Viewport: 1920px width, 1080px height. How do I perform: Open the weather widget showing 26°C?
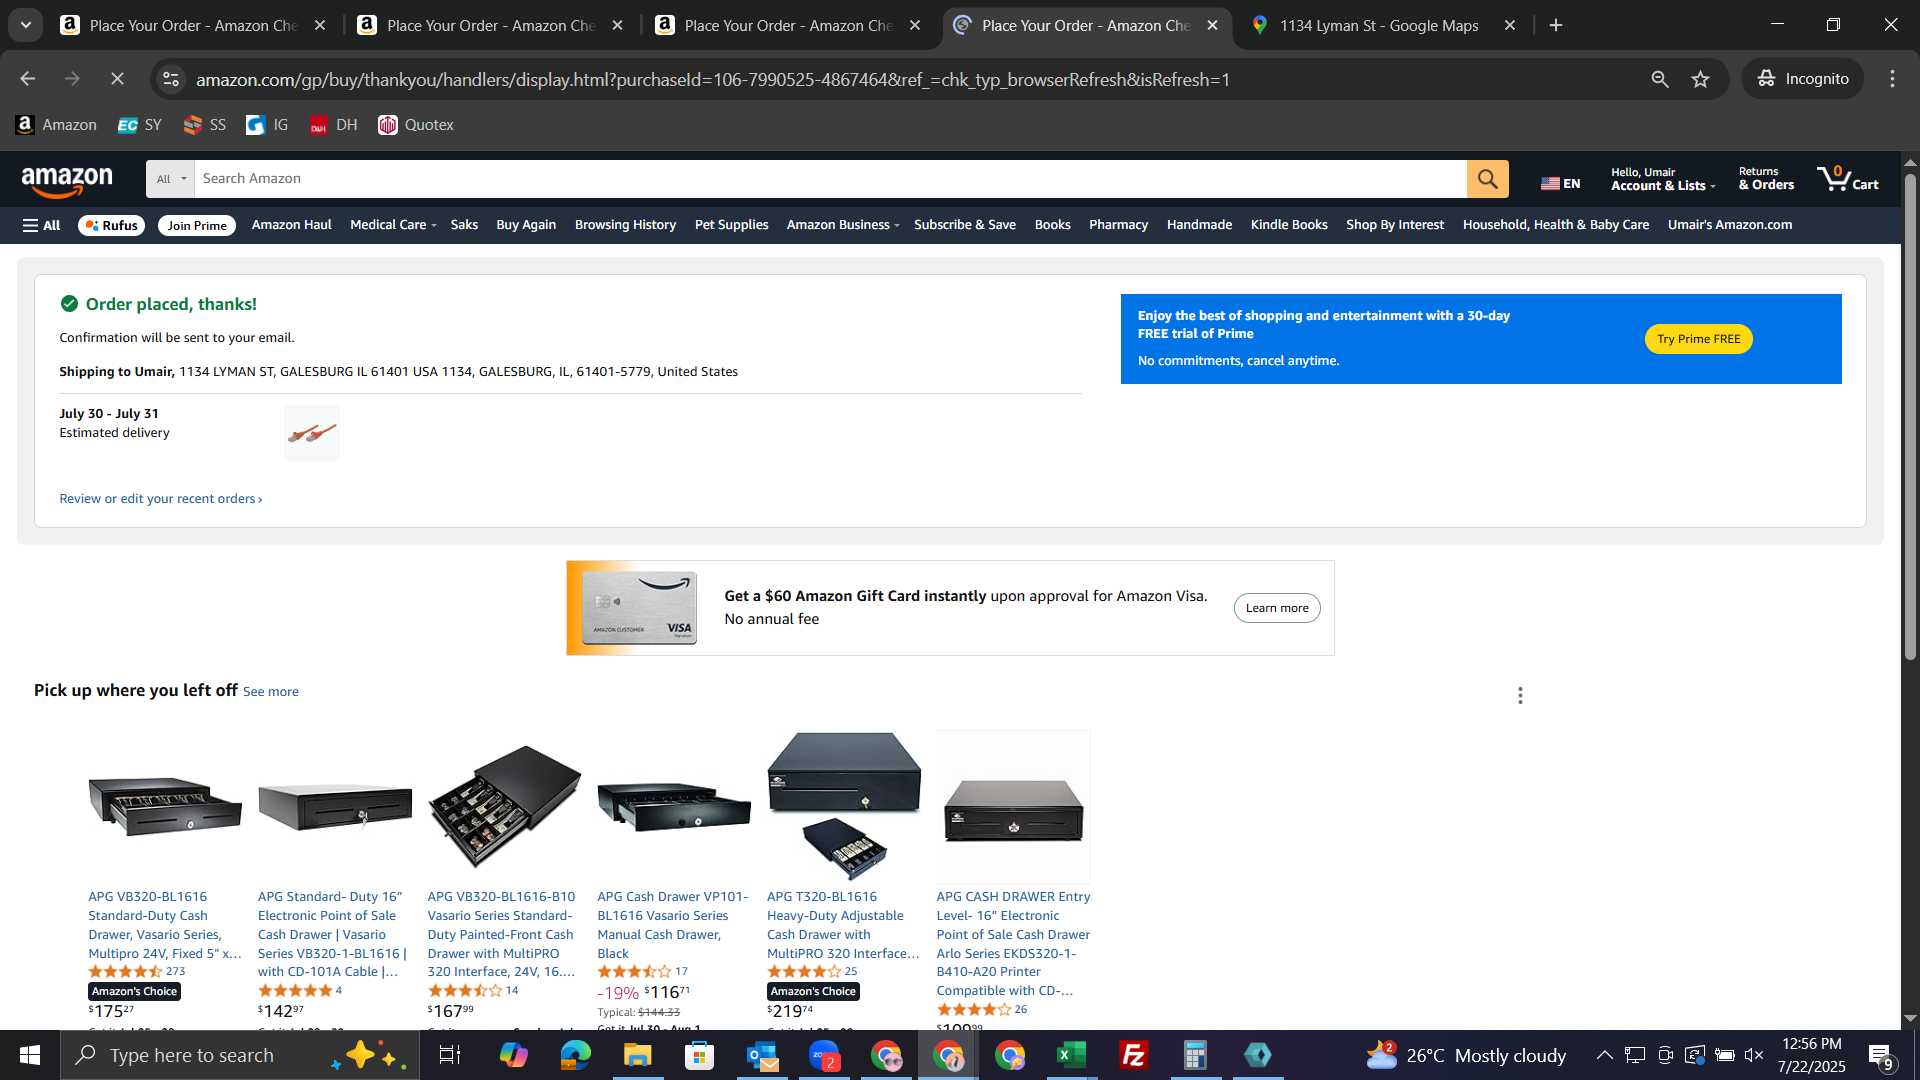[1467, 1055]
